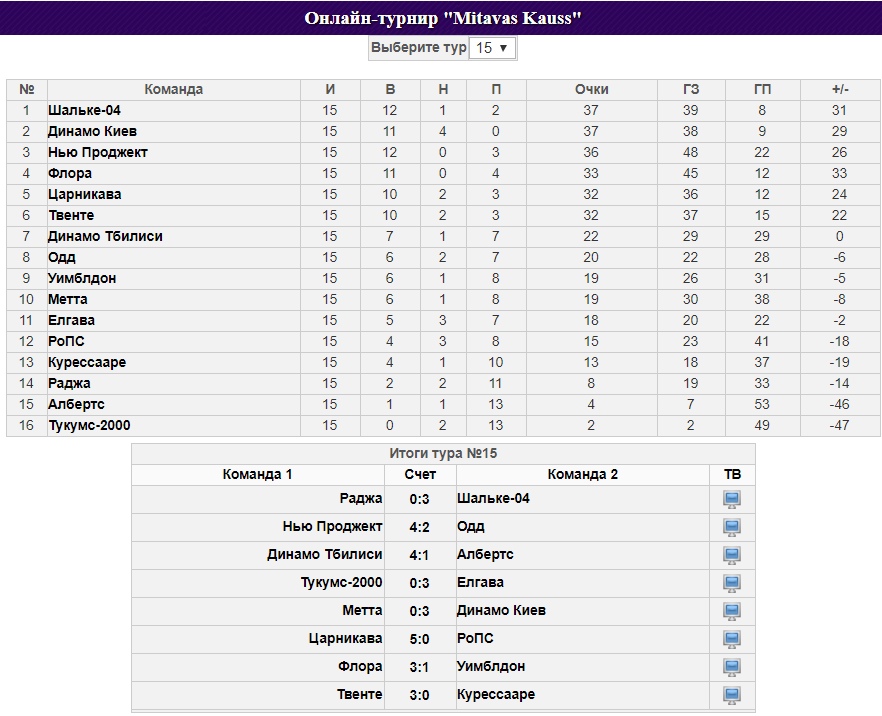Open the round selector dropdown showing 15
Image resolution: width=882 pixels, height=716 pixels.
pyautogui.click(x=492, y=48)
